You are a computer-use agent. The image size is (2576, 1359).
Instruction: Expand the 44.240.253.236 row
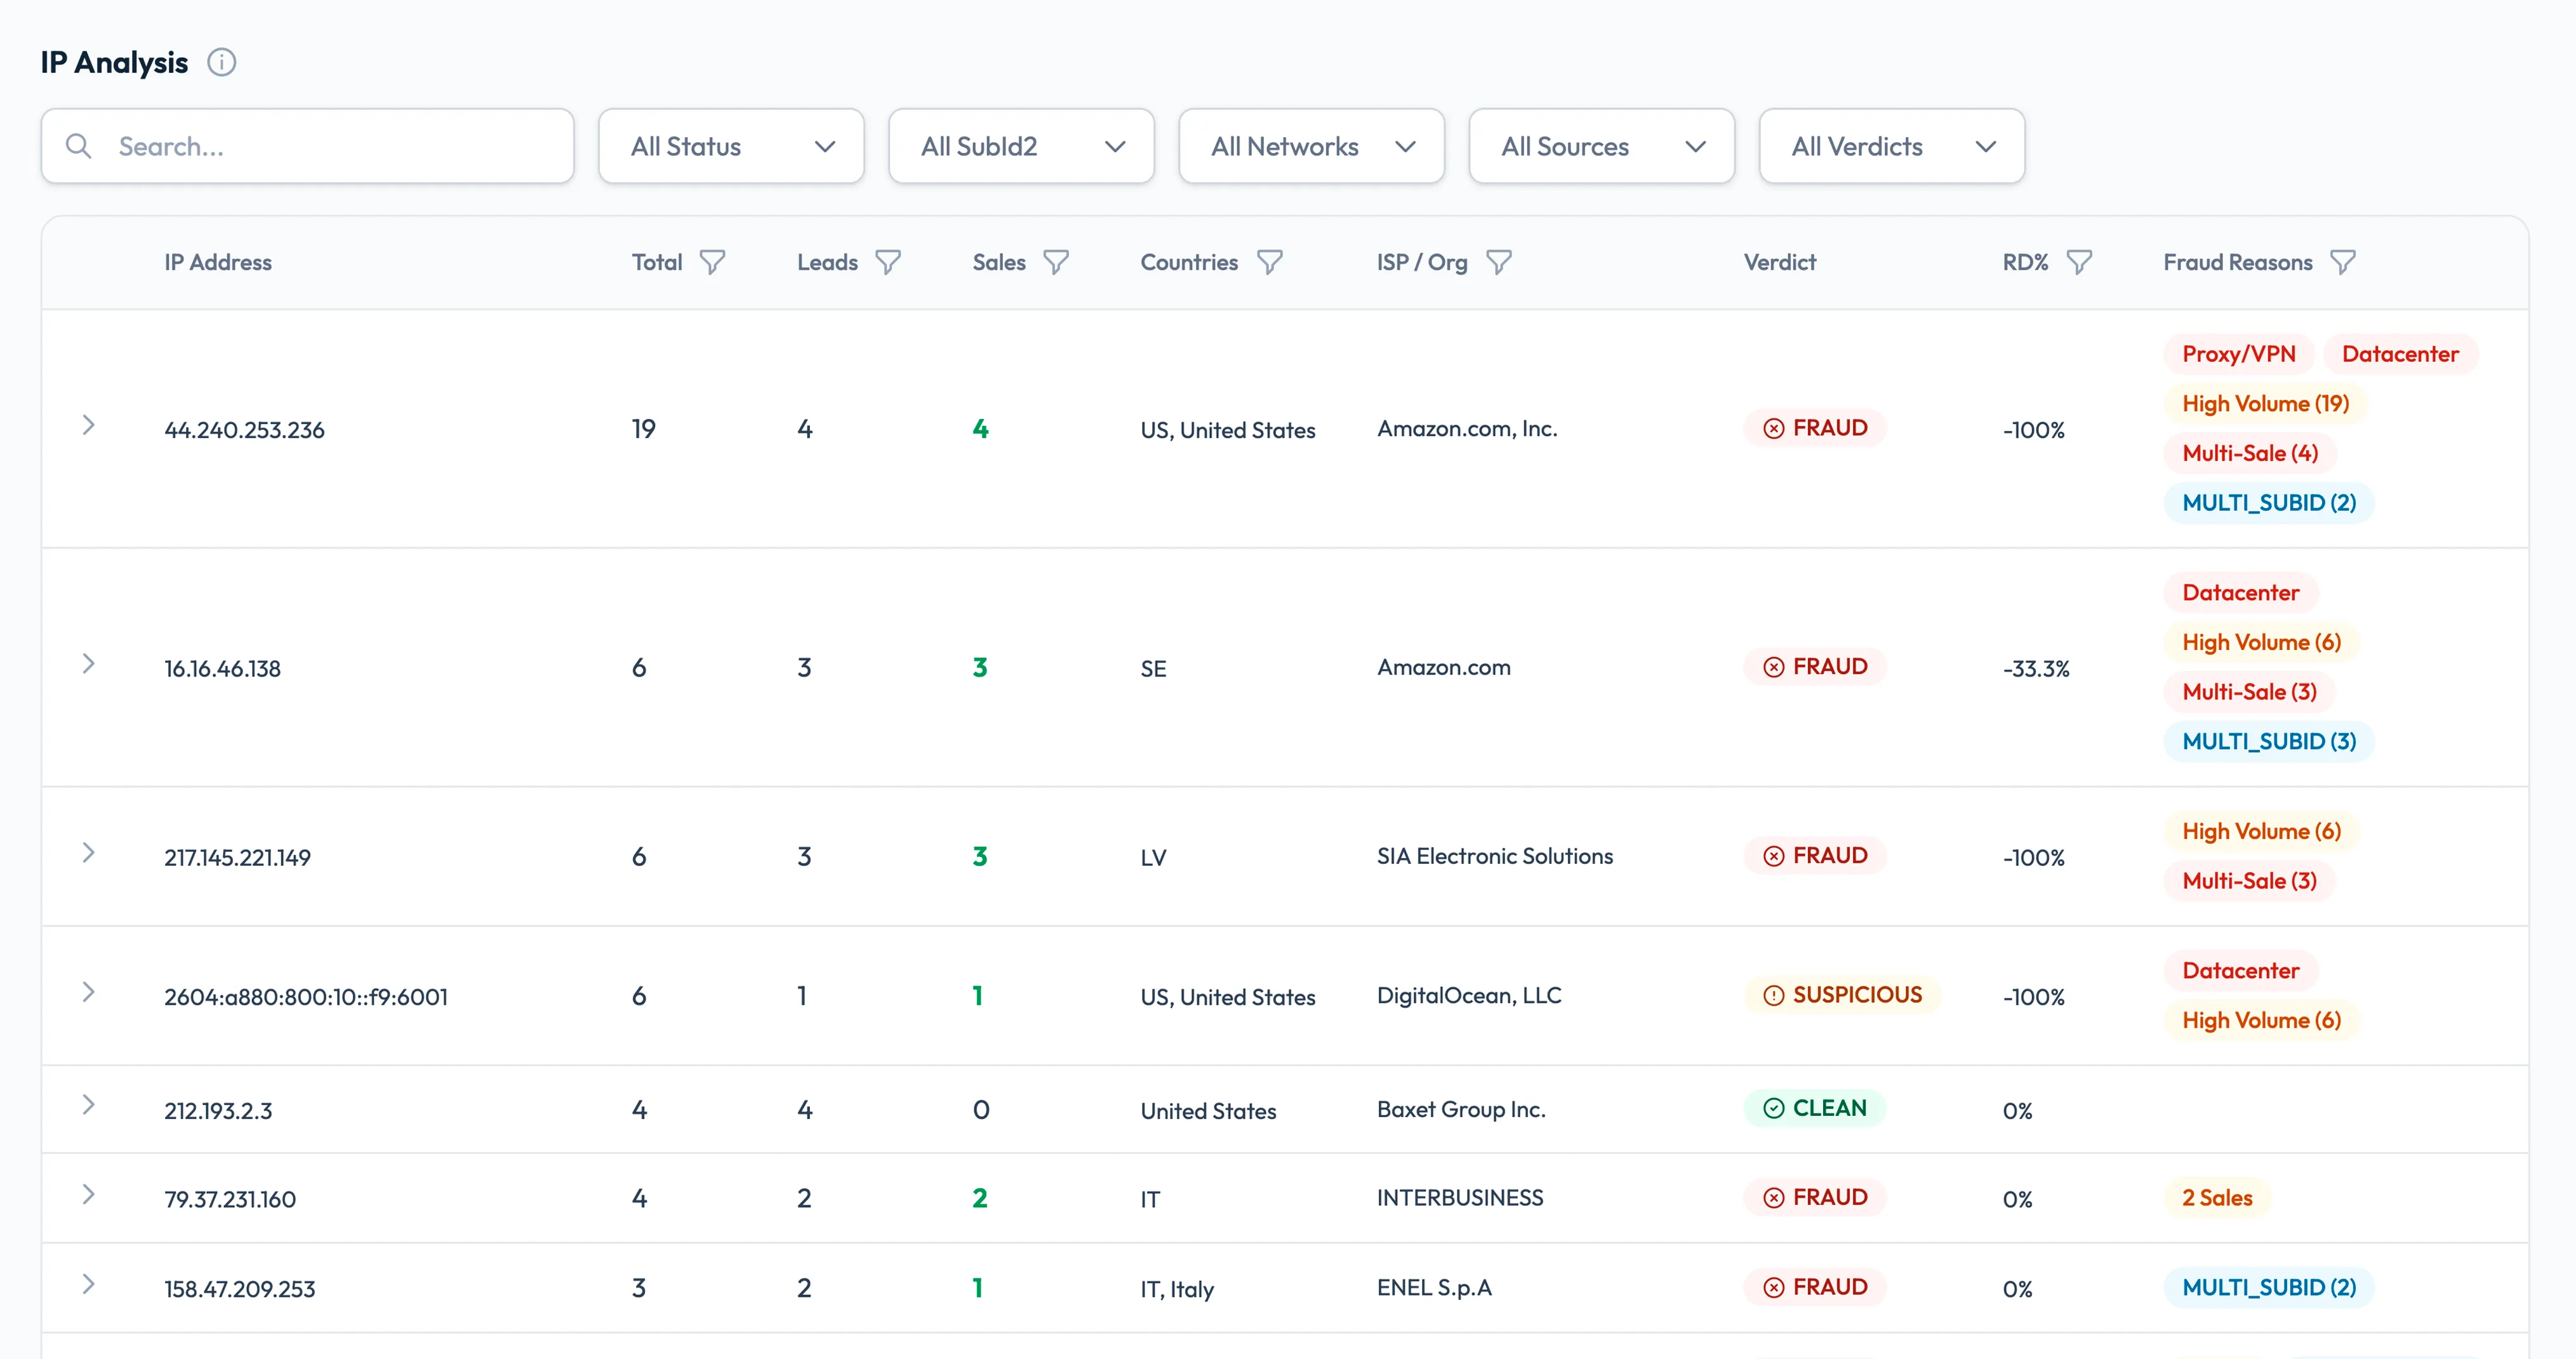[88, 425]
